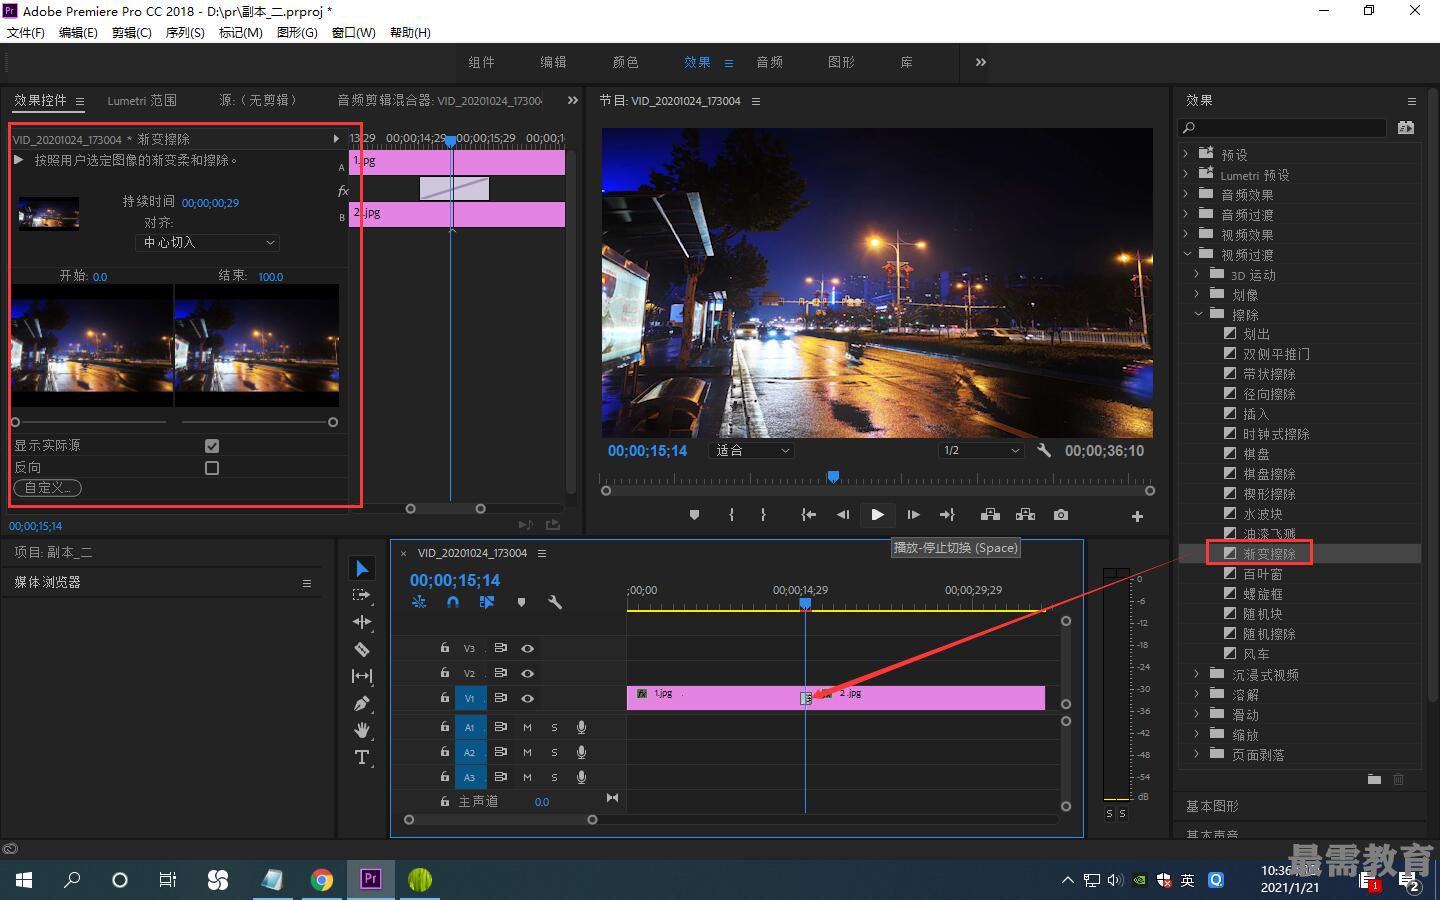
Task: Select the Track Select Forward tool
Action: pos(362,595)
